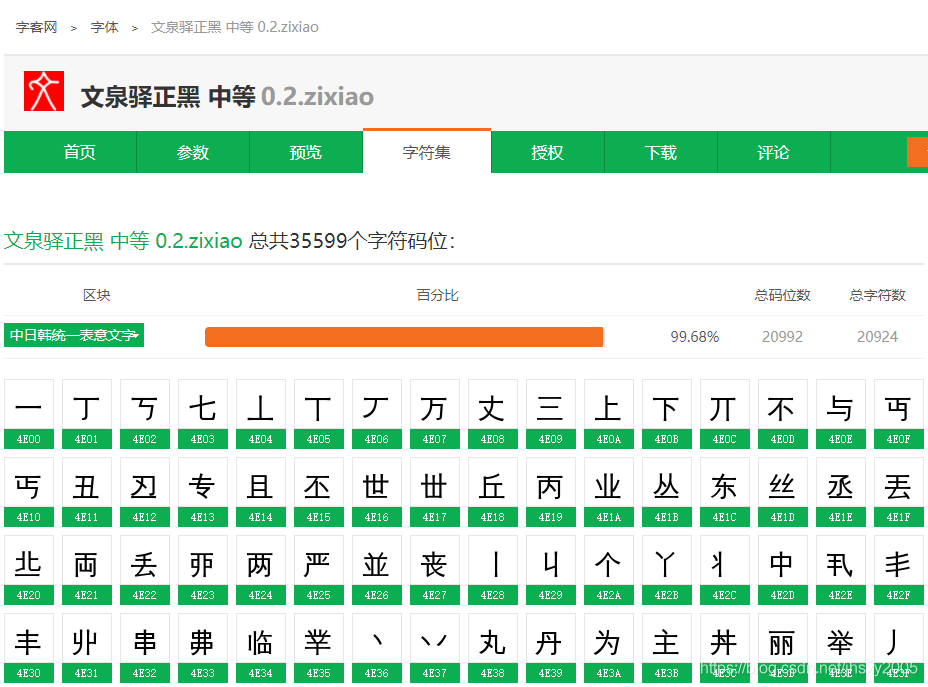
Task: Select the glyph tile 4E3B
Action: [666, 649]
